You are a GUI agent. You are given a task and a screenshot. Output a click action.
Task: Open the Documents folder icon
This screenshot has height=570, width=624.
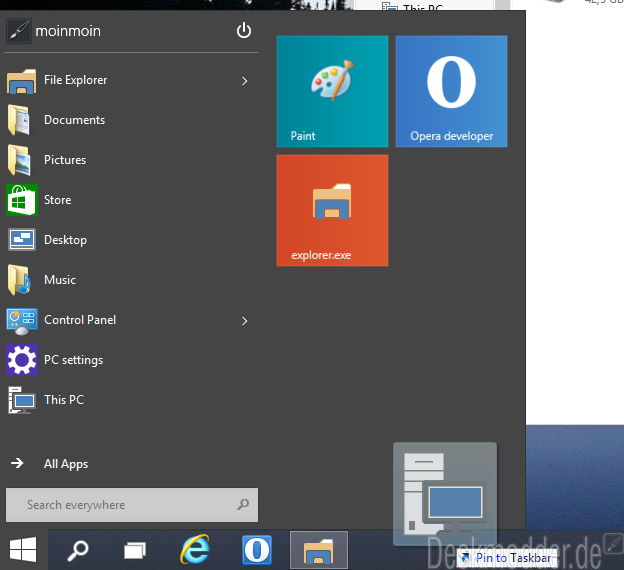coord(19,120)
